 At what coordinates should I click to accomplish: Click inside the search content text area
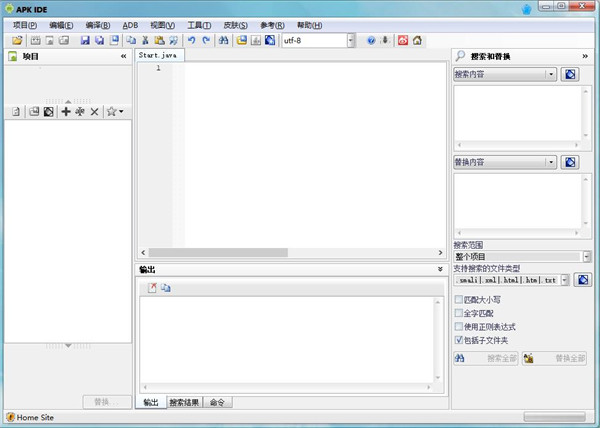(x=517, y=113)
